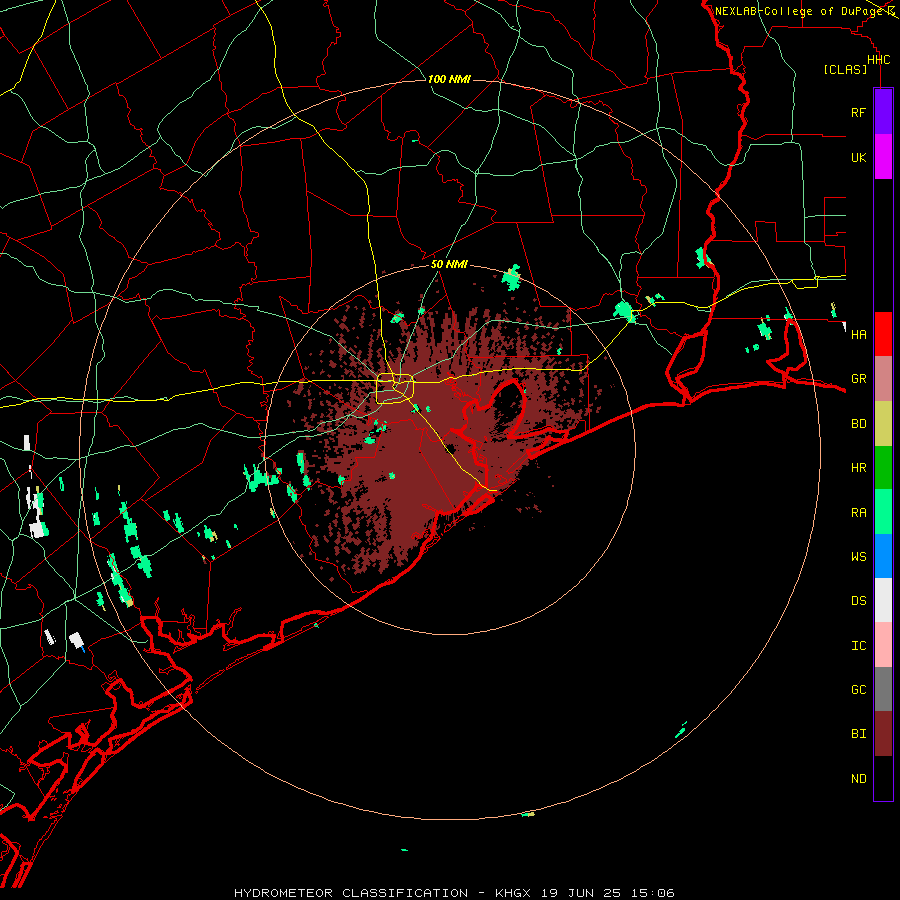Click the "HR" legend label
The height and width of the screenshot is (900, 900).
tap(858, 468)
